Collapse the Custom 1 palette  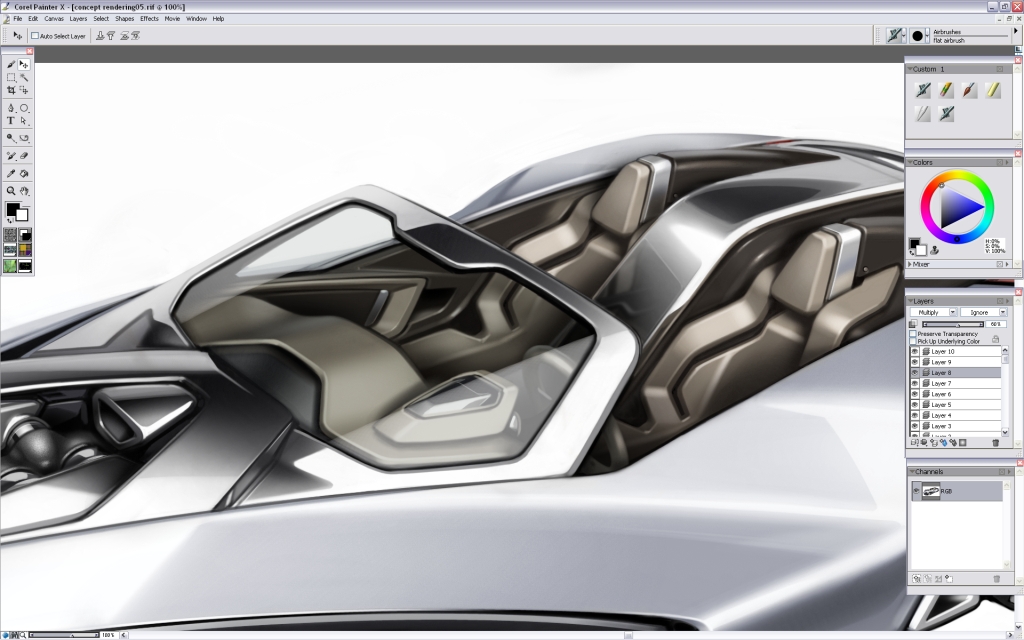[x=912, y=68]
